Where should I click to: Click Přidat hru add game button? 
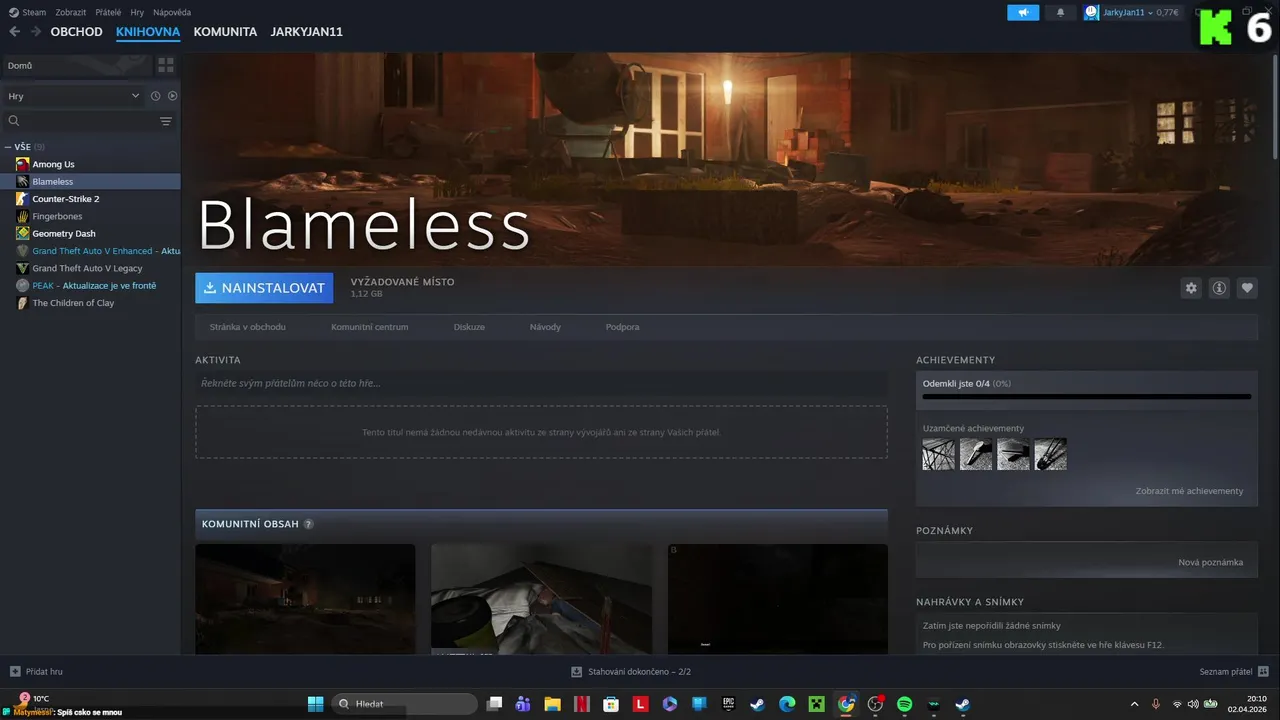[x=36, y=671]
